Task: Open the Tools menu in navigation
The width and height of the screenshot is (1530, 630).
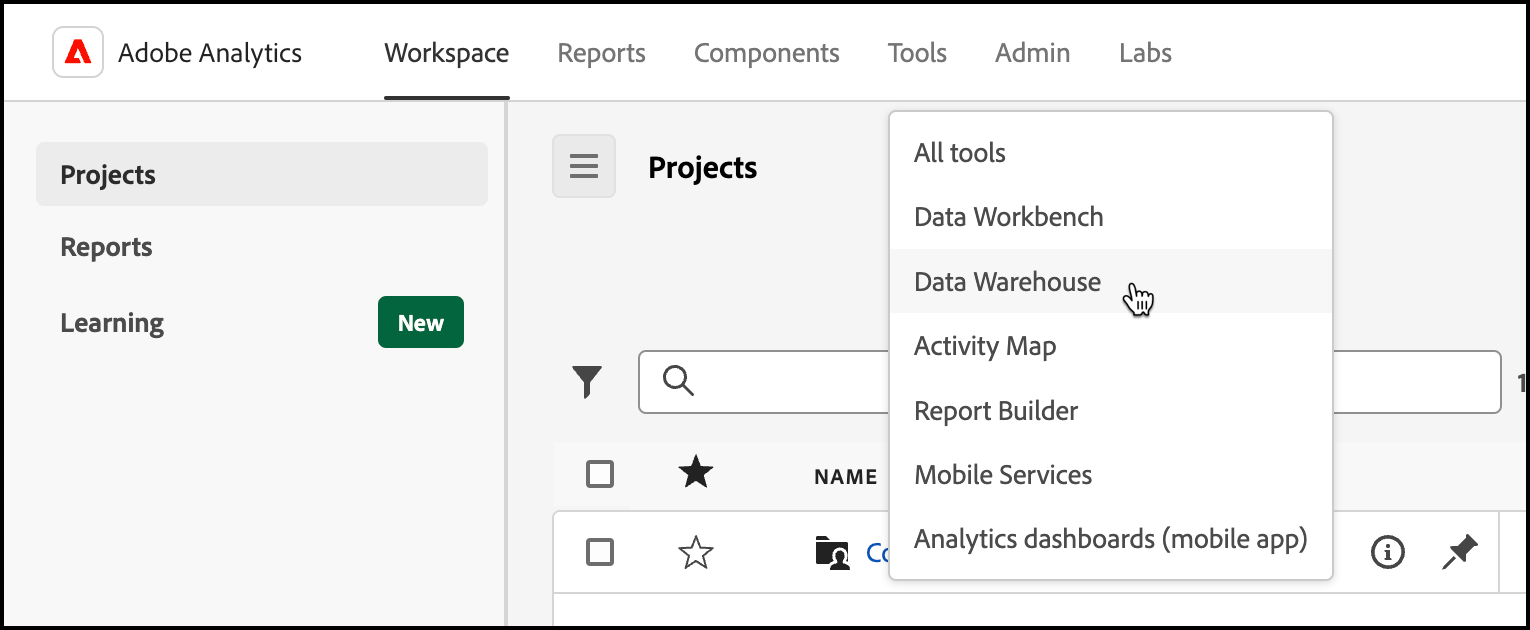Action: point(917,53)
